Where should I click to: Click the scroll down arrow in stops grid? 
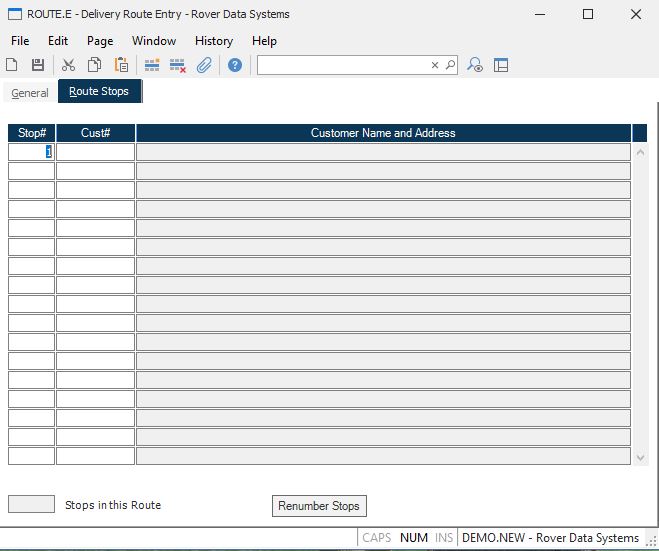tap(640, 457)
